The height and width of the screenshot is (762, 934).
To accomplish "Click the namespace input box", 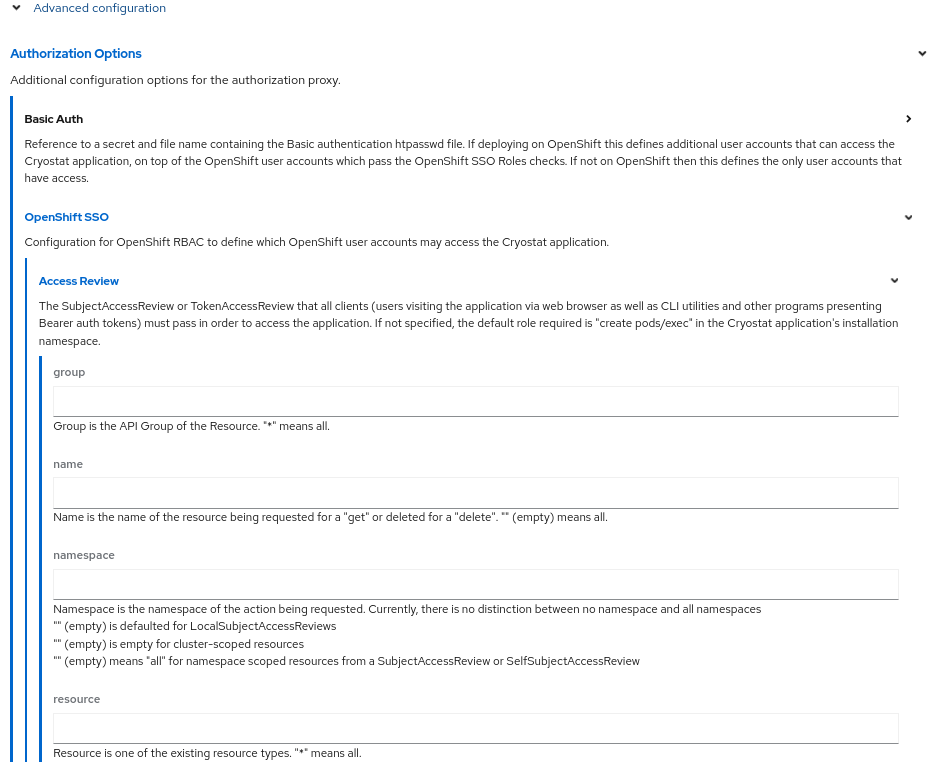I will [x=475, y=584].
